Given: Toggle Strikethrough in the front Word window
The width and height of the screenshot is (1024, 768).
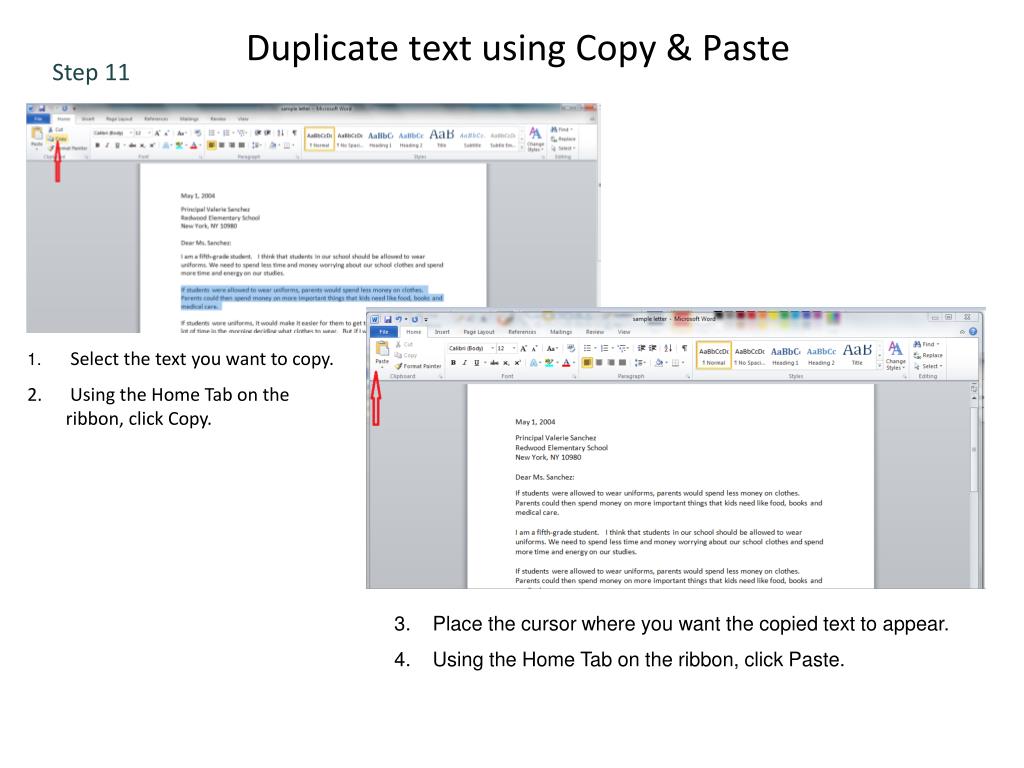Looking at the screenshot, I should pos(494,362).
